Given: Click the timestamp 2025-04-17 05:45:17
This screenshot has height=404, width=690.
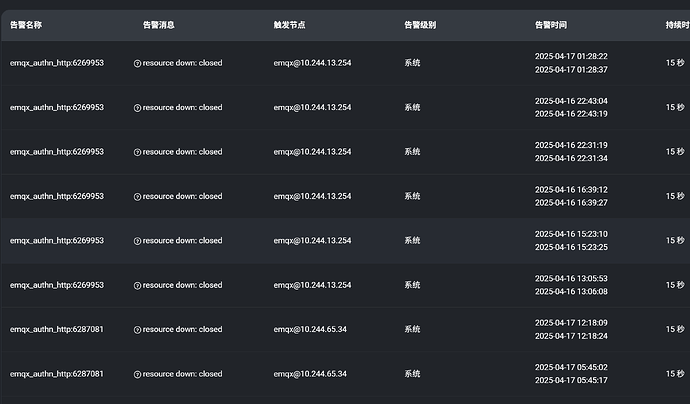Looking at the screenshot, I should [571, 381].
